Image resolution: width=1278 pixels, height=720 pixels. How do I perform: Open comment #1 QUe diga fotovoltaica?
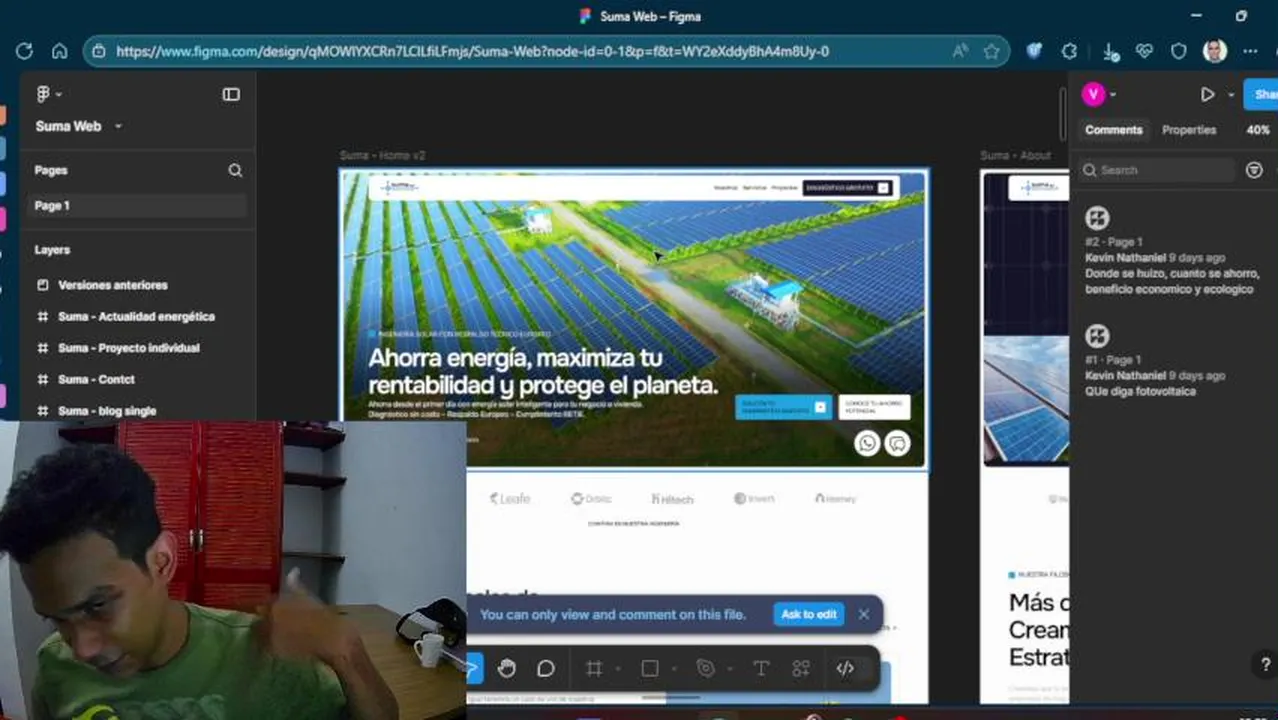(x=1172, y=362)
